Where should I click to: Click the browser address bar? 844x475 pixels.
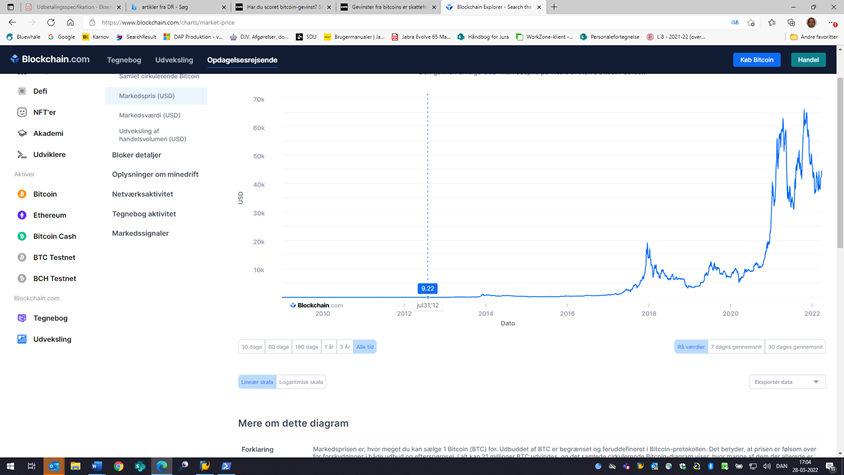pyautogui.click(x=400, y=22)
